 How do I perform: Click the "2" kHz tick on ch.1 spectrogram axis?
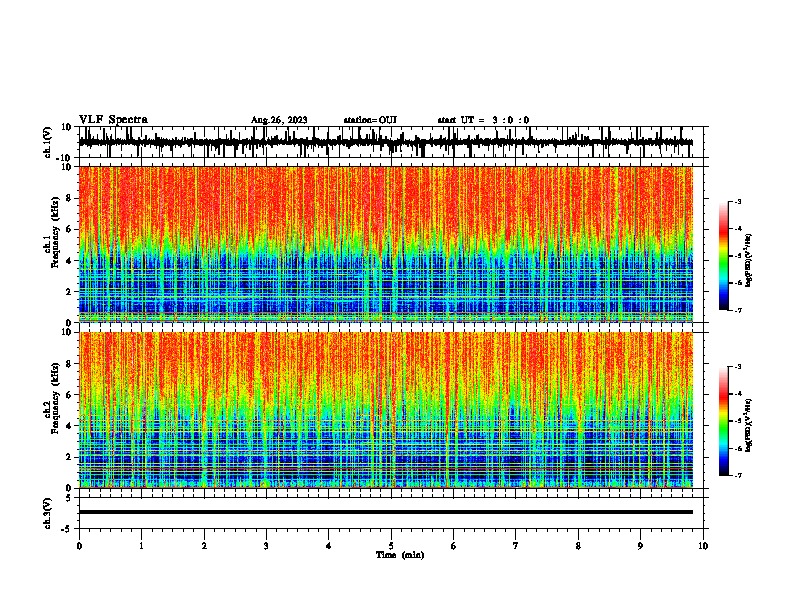70,292
